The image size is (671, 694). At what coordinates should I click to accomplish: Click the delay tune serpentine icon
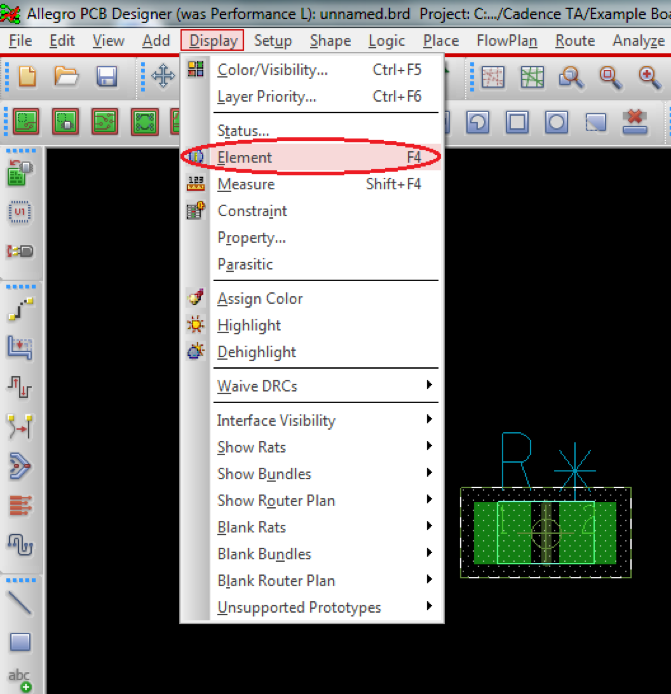coord(20,544)
